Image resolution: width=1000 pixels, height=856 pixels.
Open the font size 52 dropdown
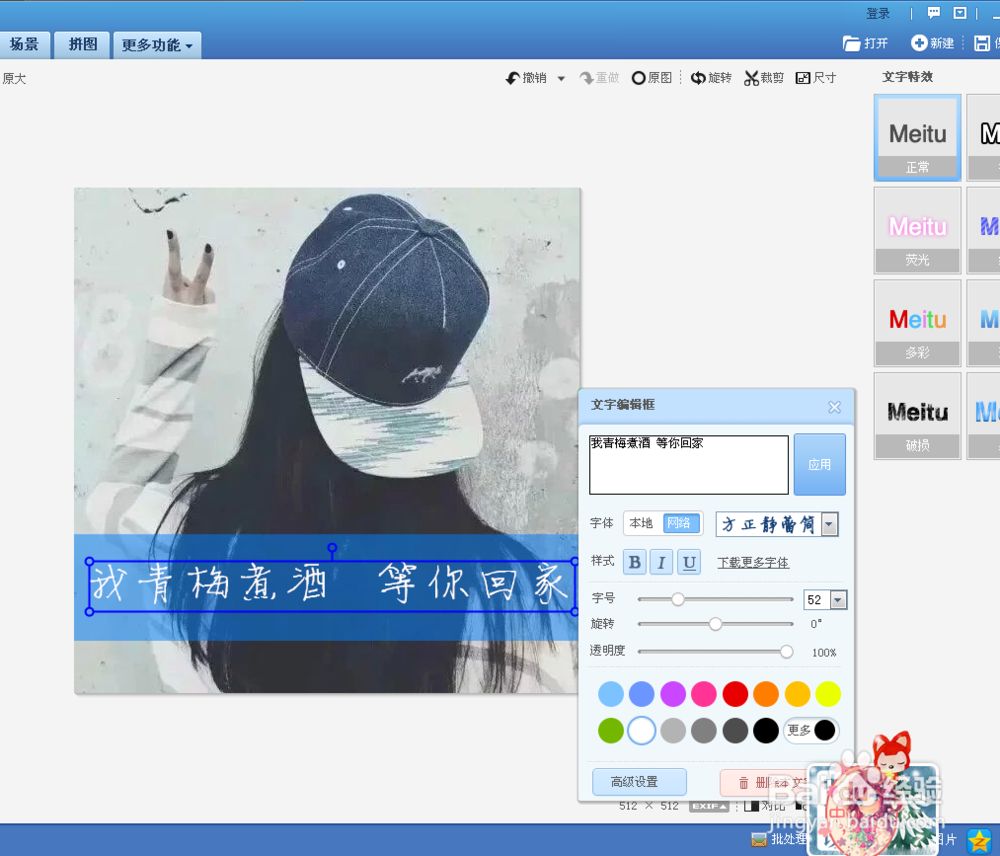click(x=837, y=598)
